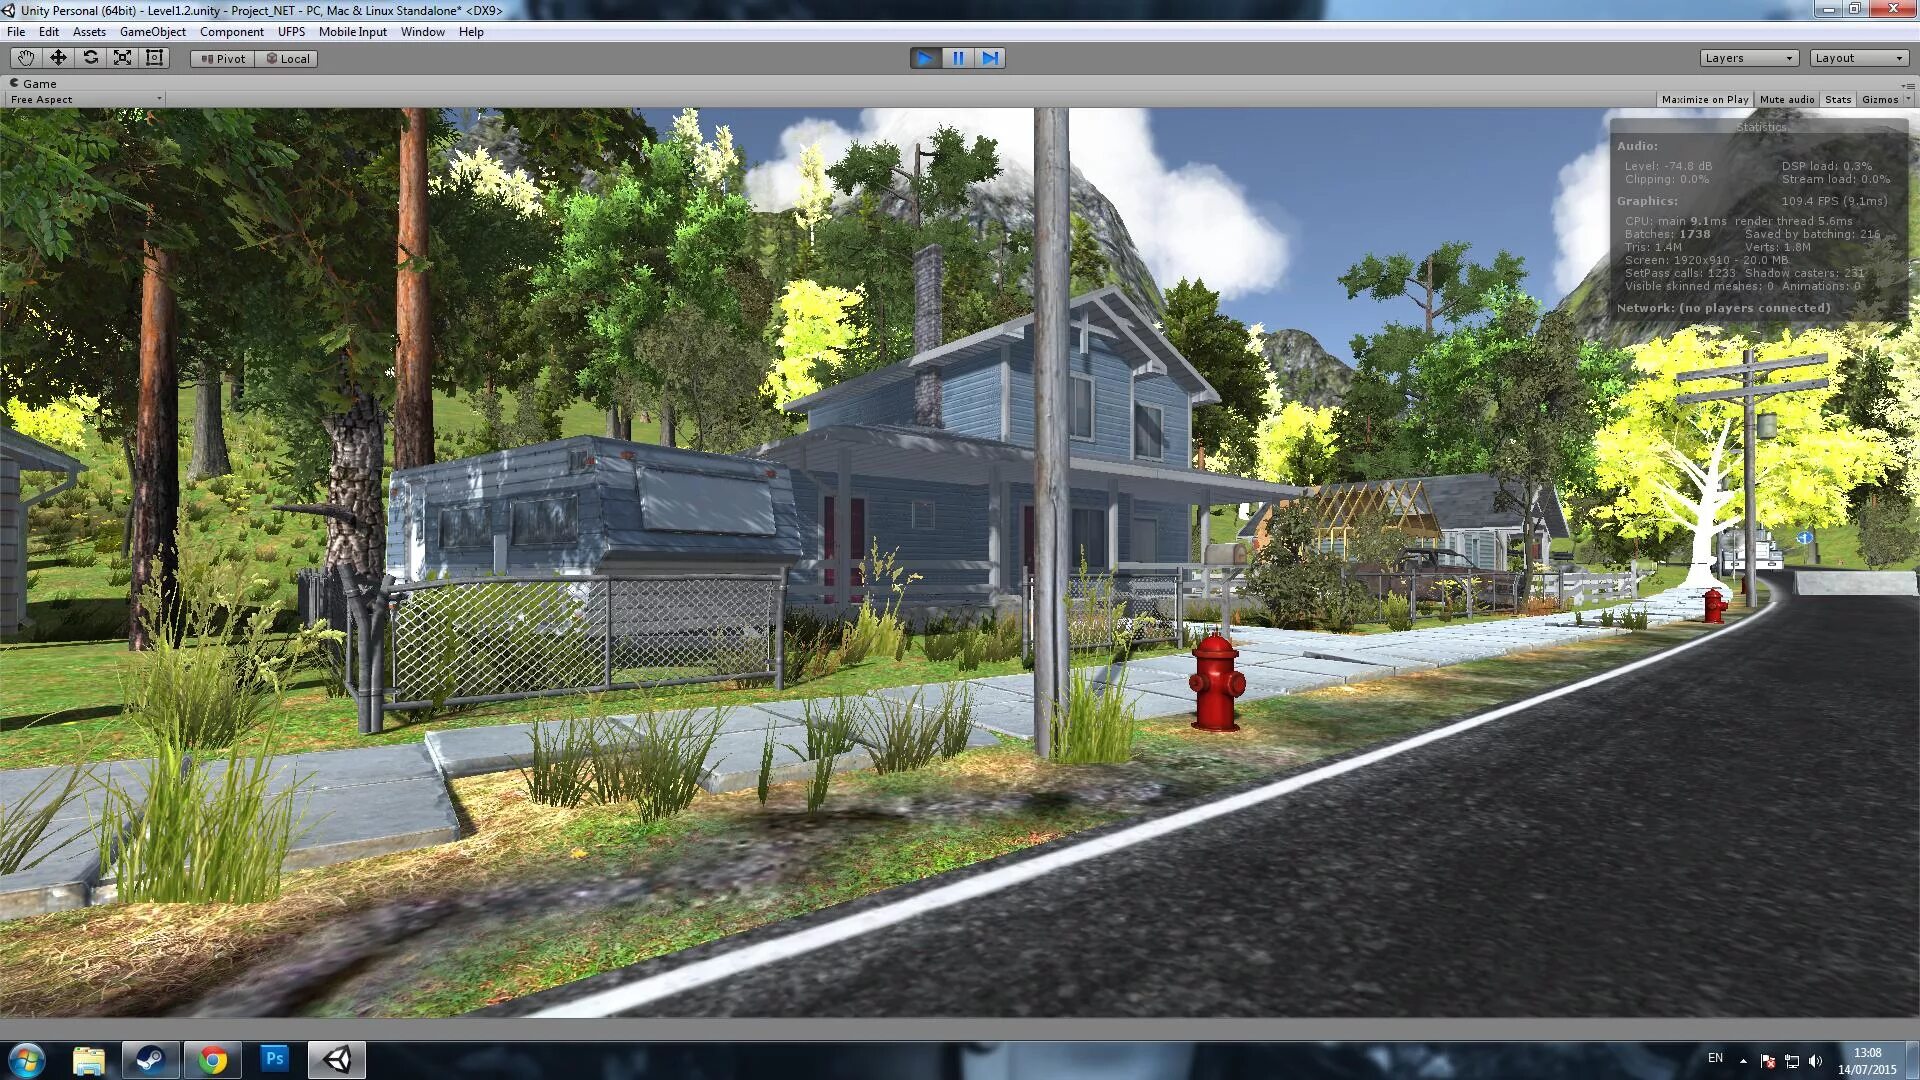Viewport: 1920px width, 1080px height.
Task: Click the Rect Transform tool icon
Action: (154, 57)
